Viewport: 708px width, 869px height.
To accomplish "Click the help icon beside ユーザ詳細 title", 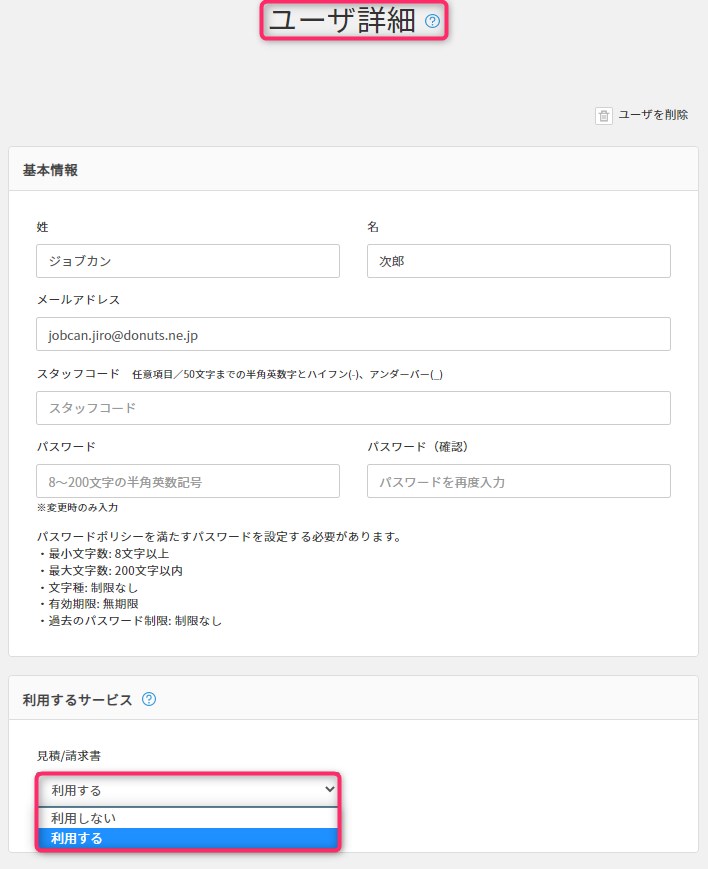I will coord(432,21).
